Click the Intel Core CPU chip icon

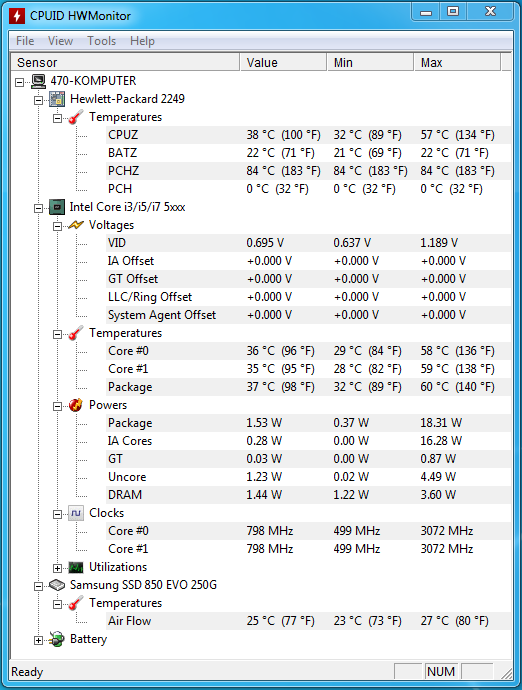coord(57,207)
